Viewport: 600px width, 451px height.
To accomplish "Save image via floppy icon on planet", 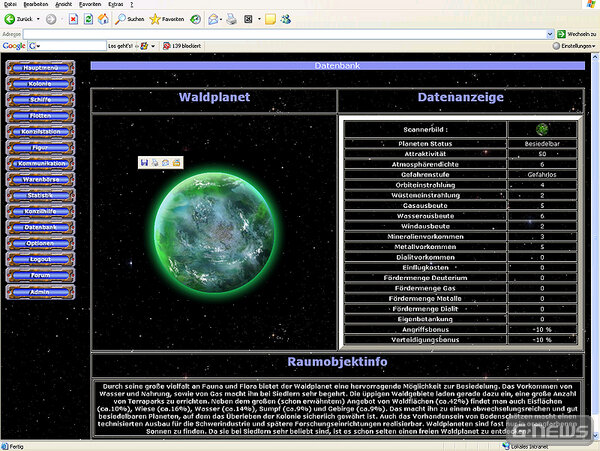I will (144, 163).
